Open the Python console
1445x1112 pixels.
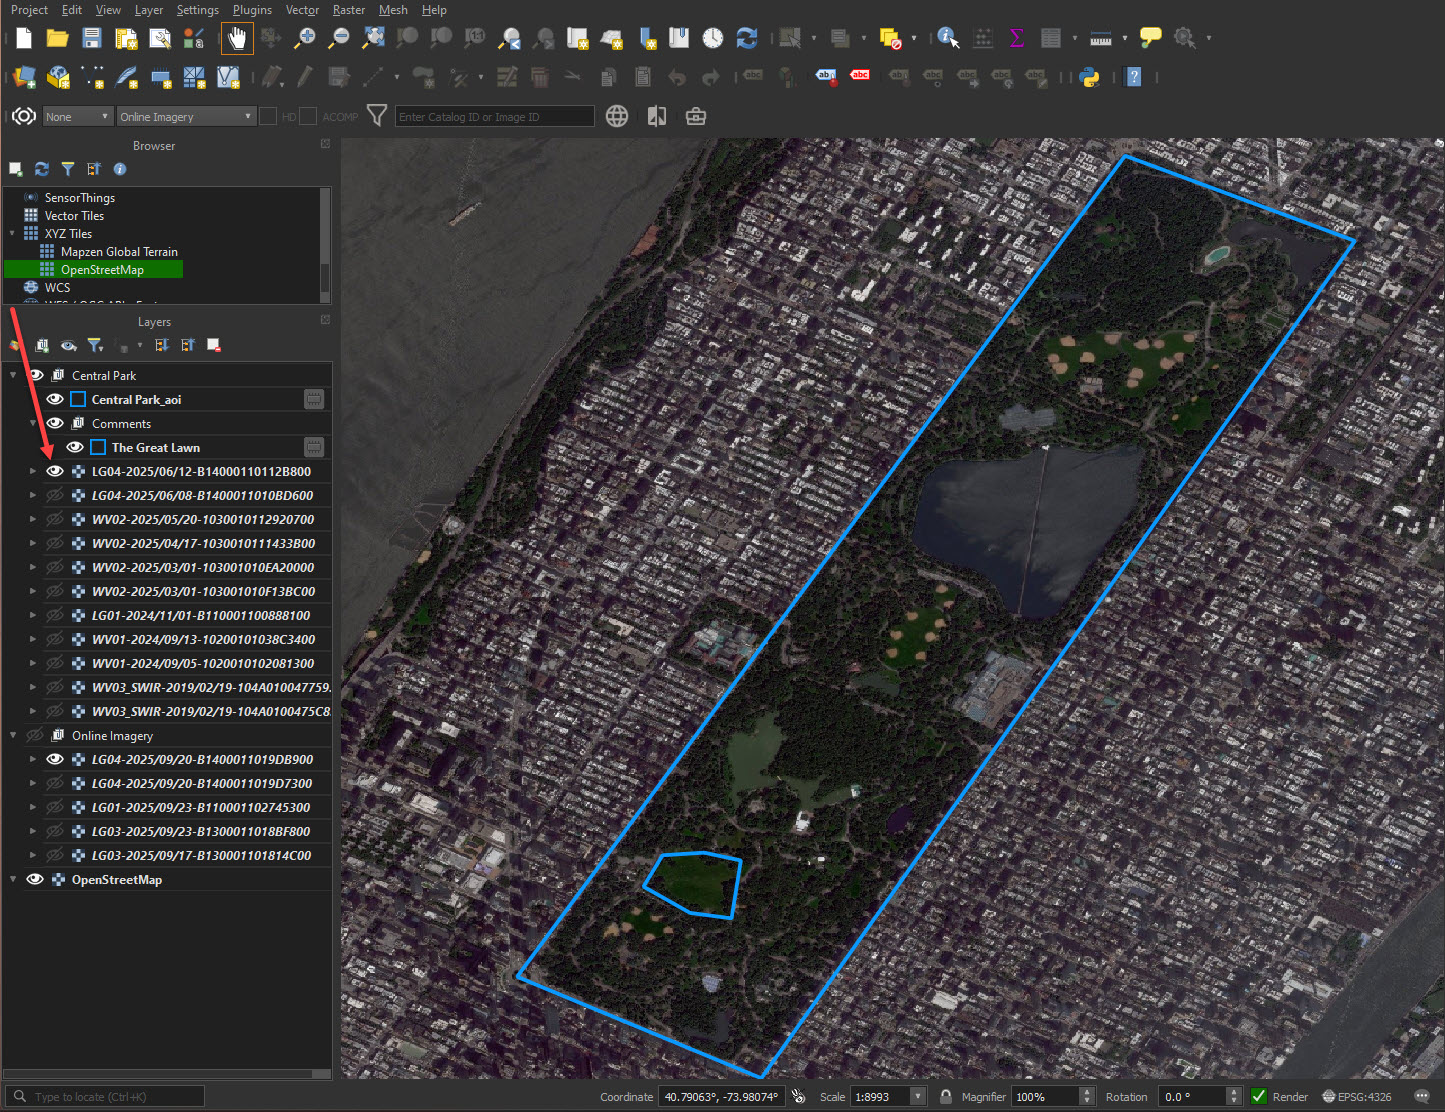(1090, 77)
